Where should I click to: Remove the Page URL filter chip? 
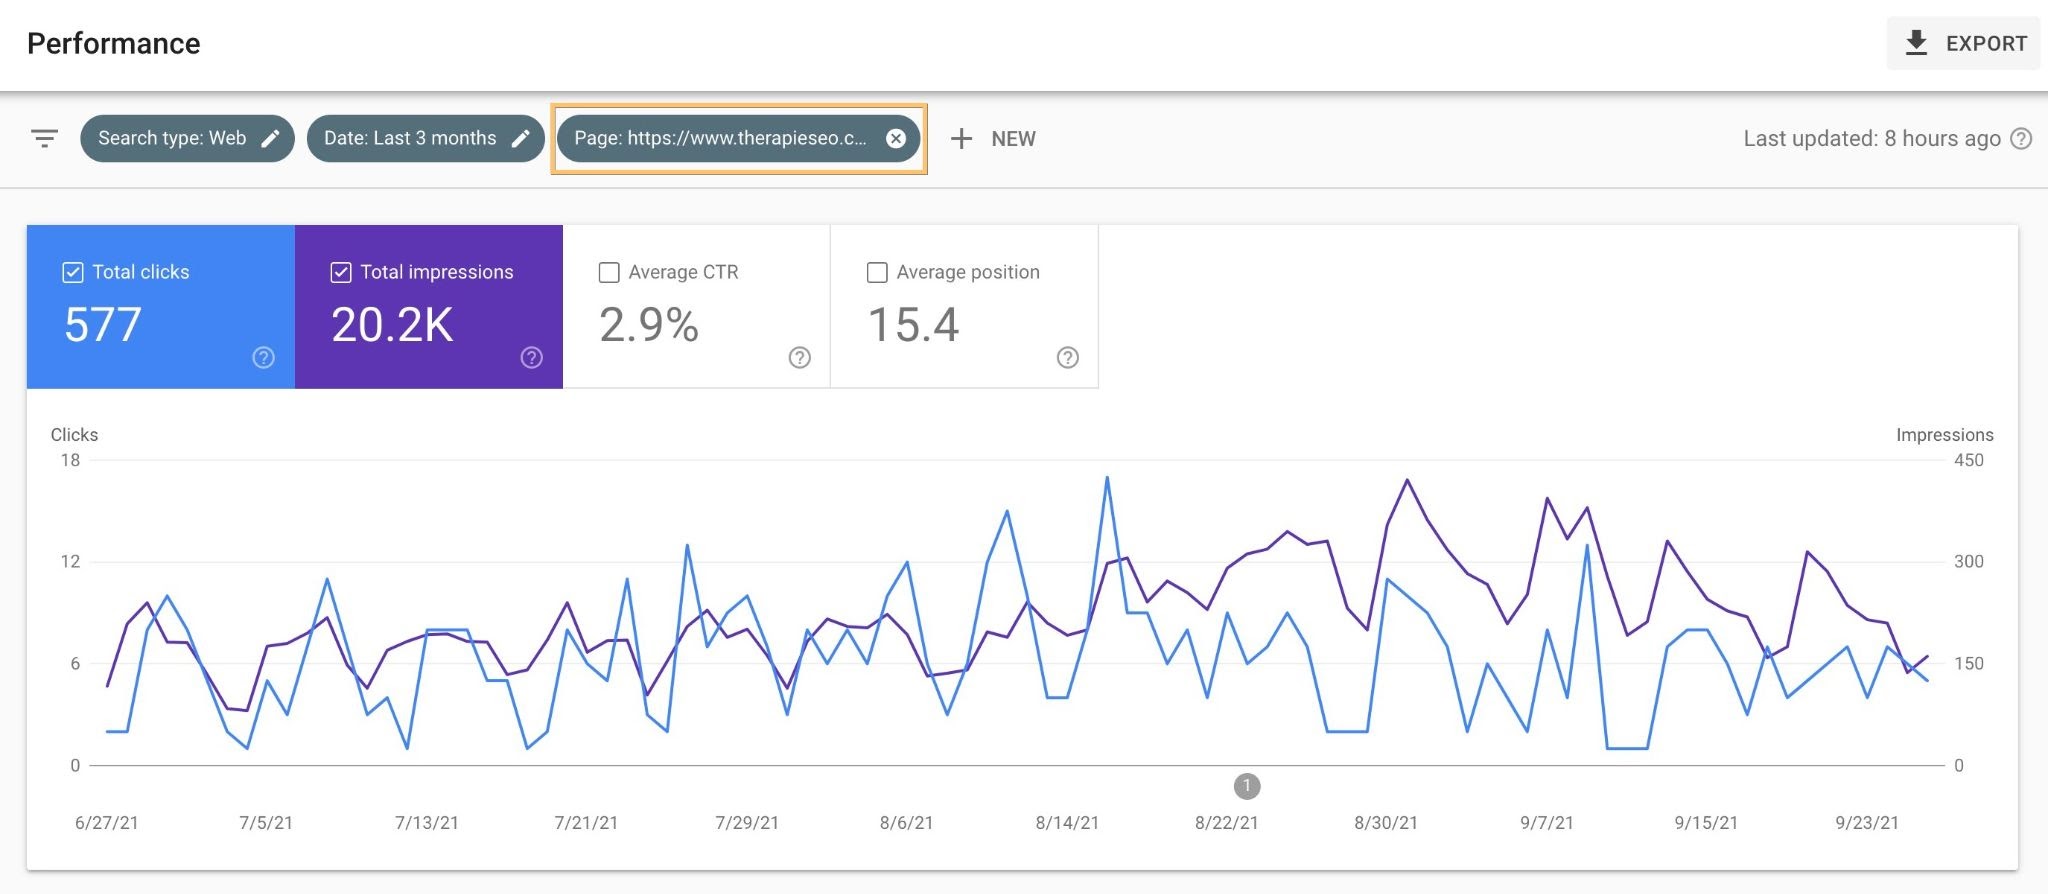[896, 139]
